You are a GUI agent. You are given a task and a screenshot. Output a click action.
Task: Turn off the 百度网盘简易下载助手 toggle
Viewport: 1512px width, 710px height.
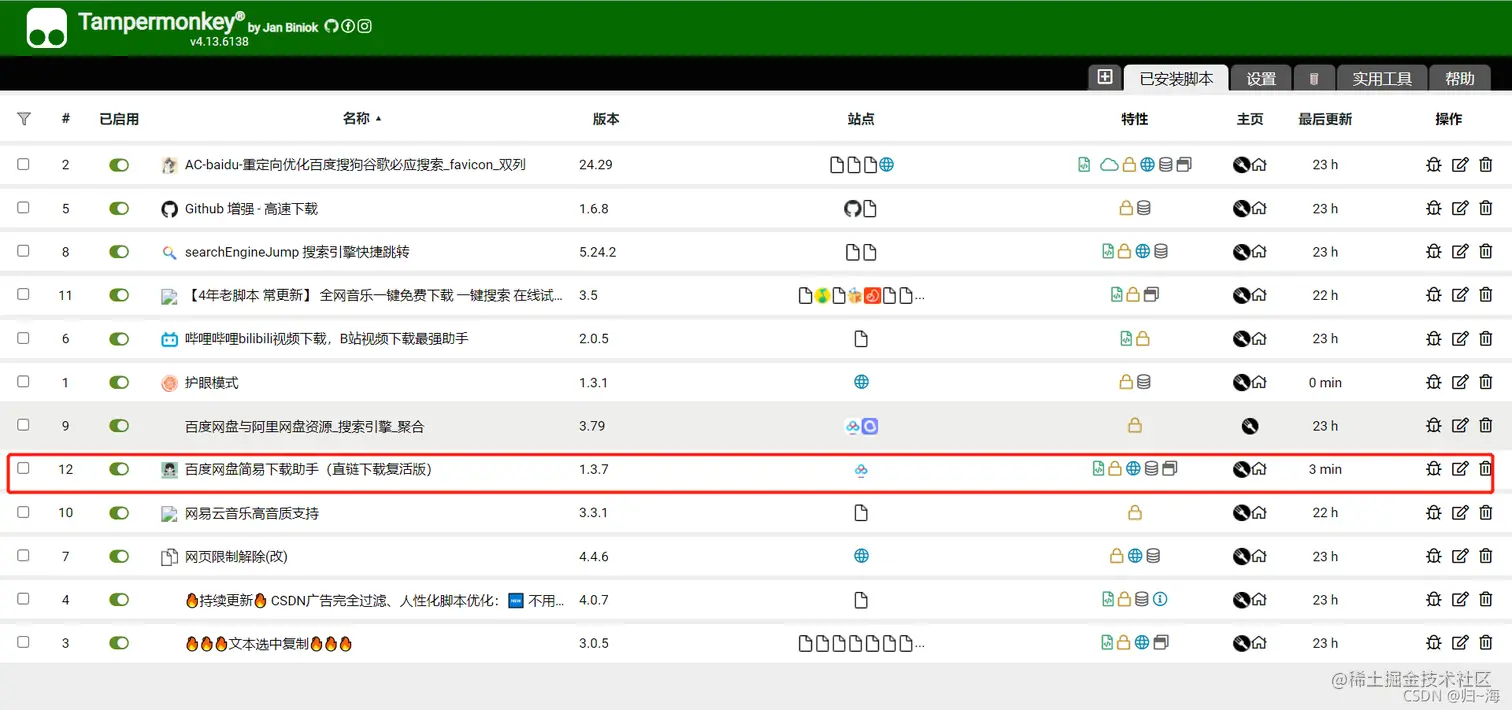tap(119, 469)
